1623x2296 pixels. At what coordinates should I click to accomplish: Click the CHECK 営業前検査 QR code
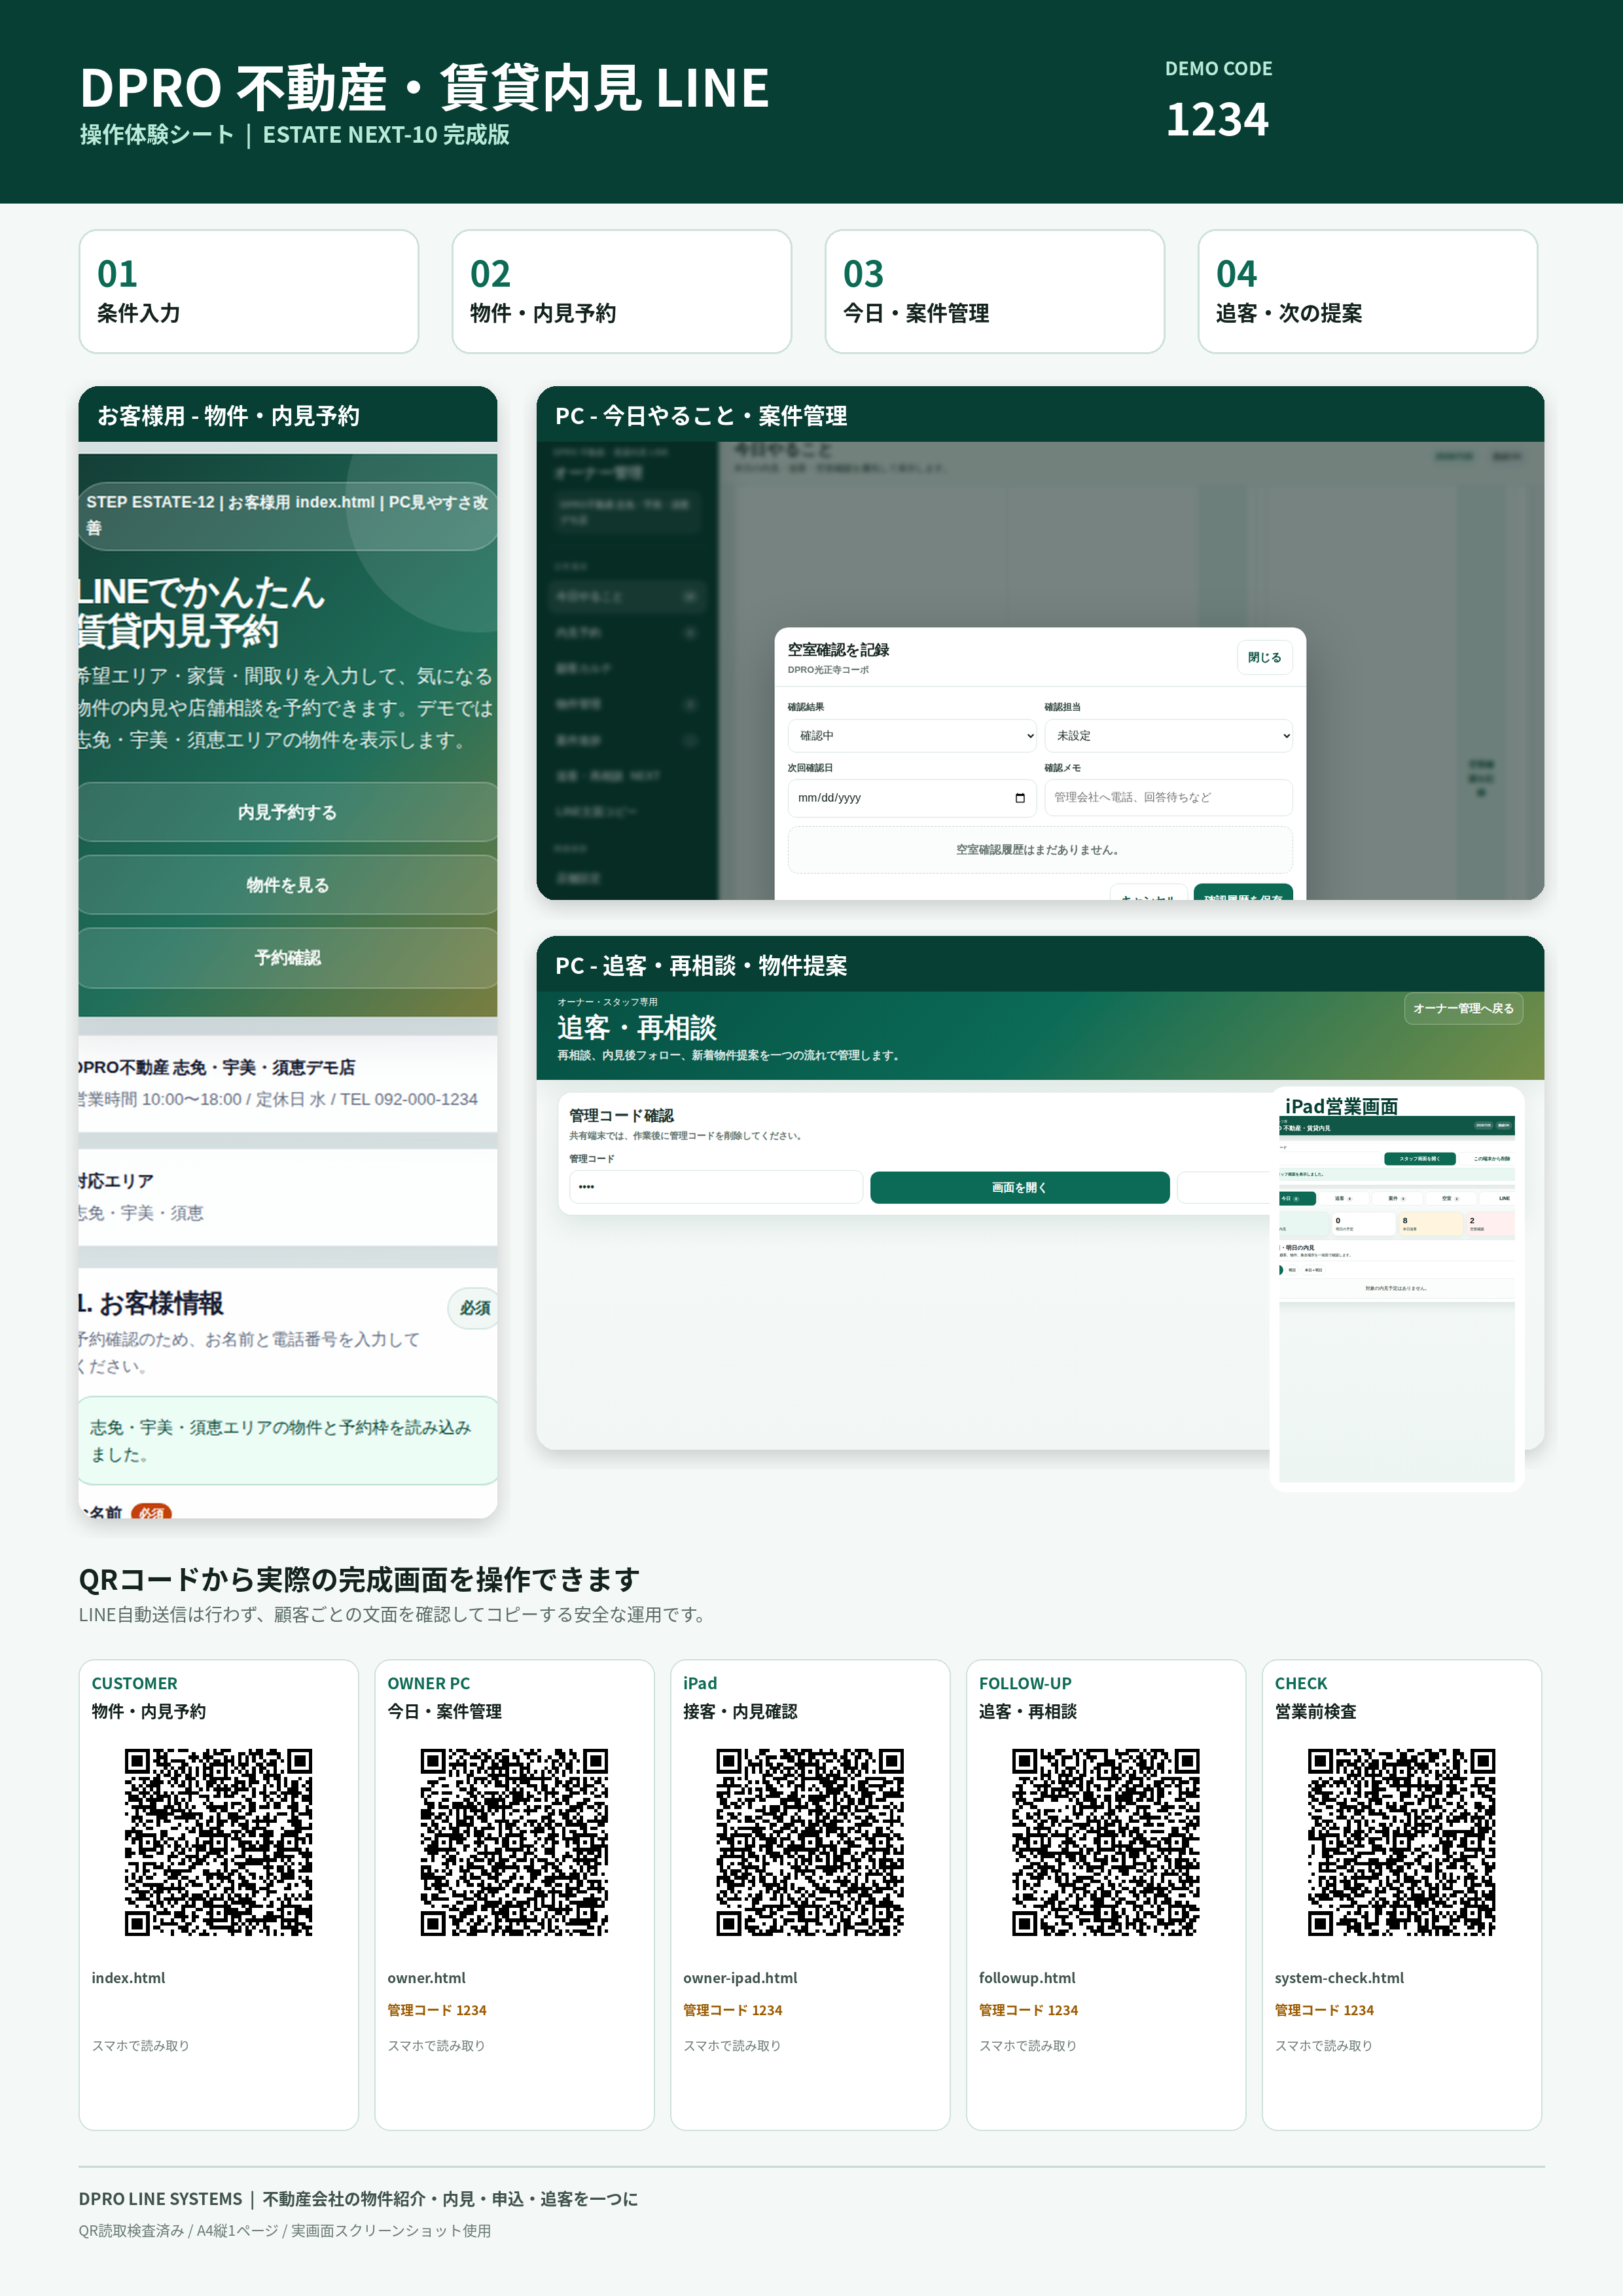[x=1402, y=1842]
